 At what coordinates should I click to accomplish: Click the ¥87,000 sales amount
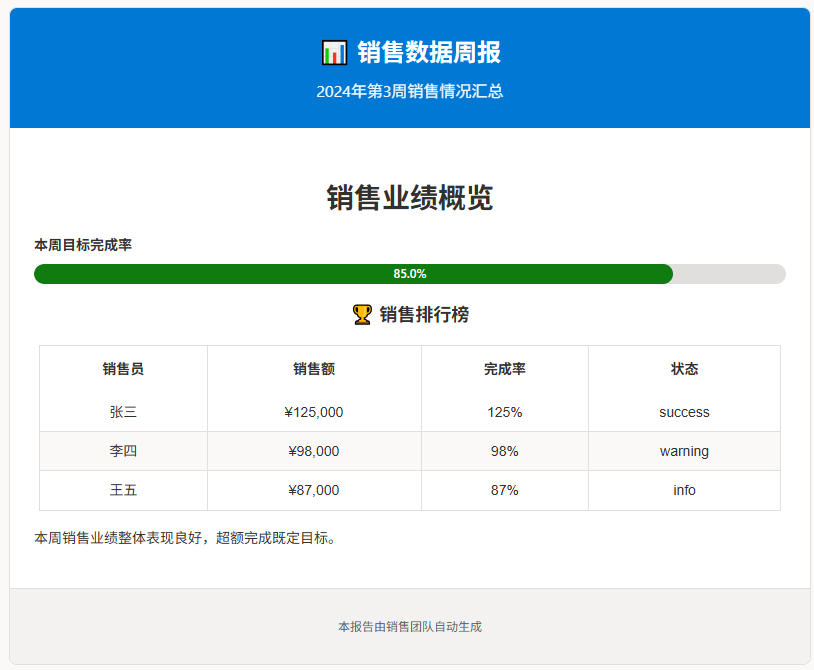tap(314, 490)
